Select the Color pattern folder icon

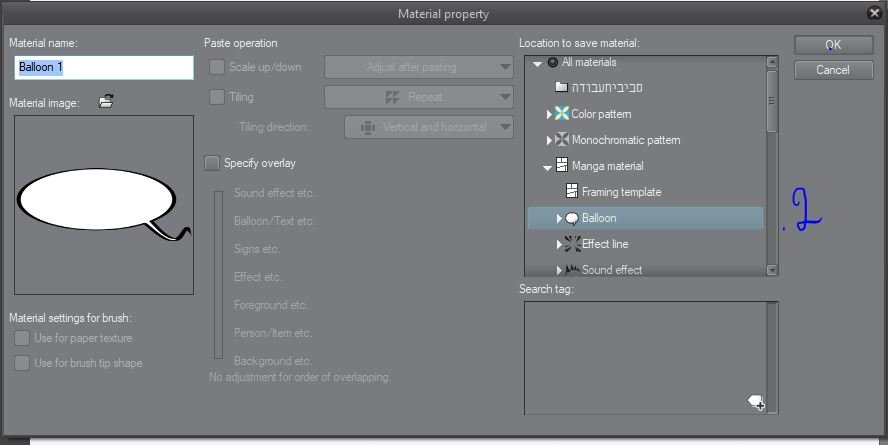(562, 114)
